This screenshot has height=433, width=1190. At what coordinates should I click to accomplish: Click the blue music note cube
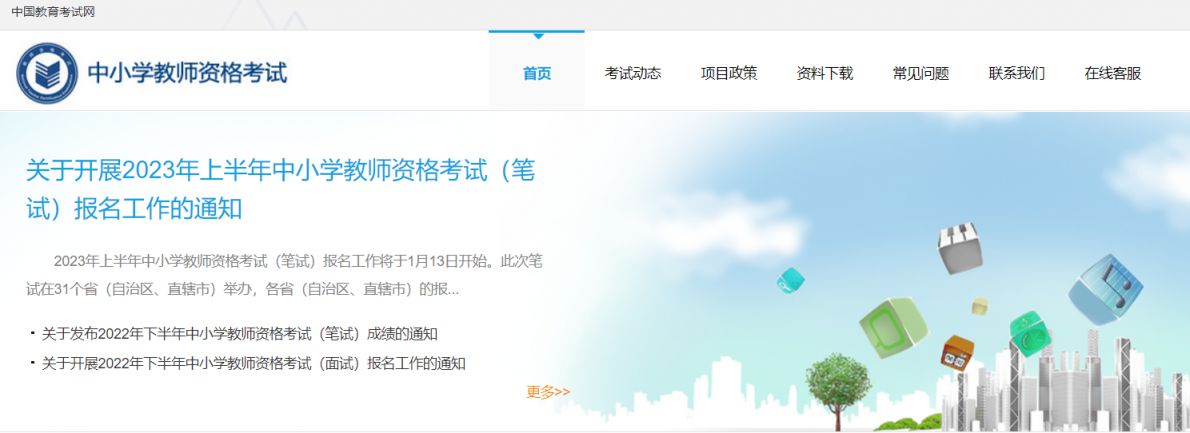(1106, 289)
